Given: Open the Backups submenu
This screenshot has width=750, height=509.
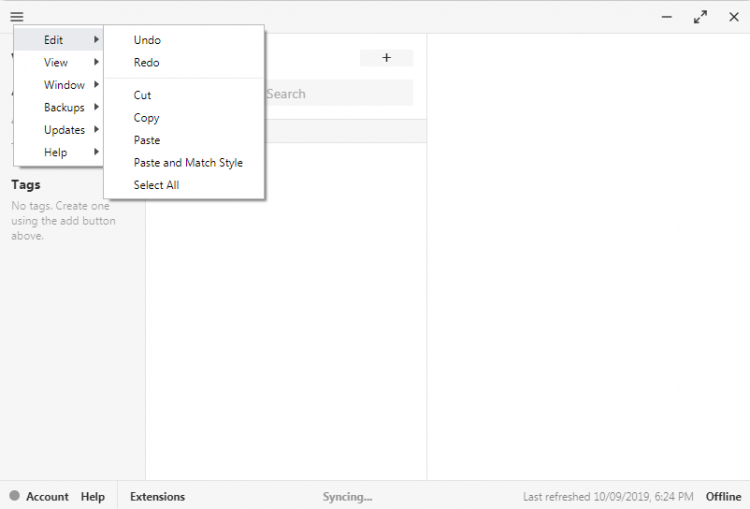Looking at the screenshot, I should pyautogui.click(x=58, y=107).
